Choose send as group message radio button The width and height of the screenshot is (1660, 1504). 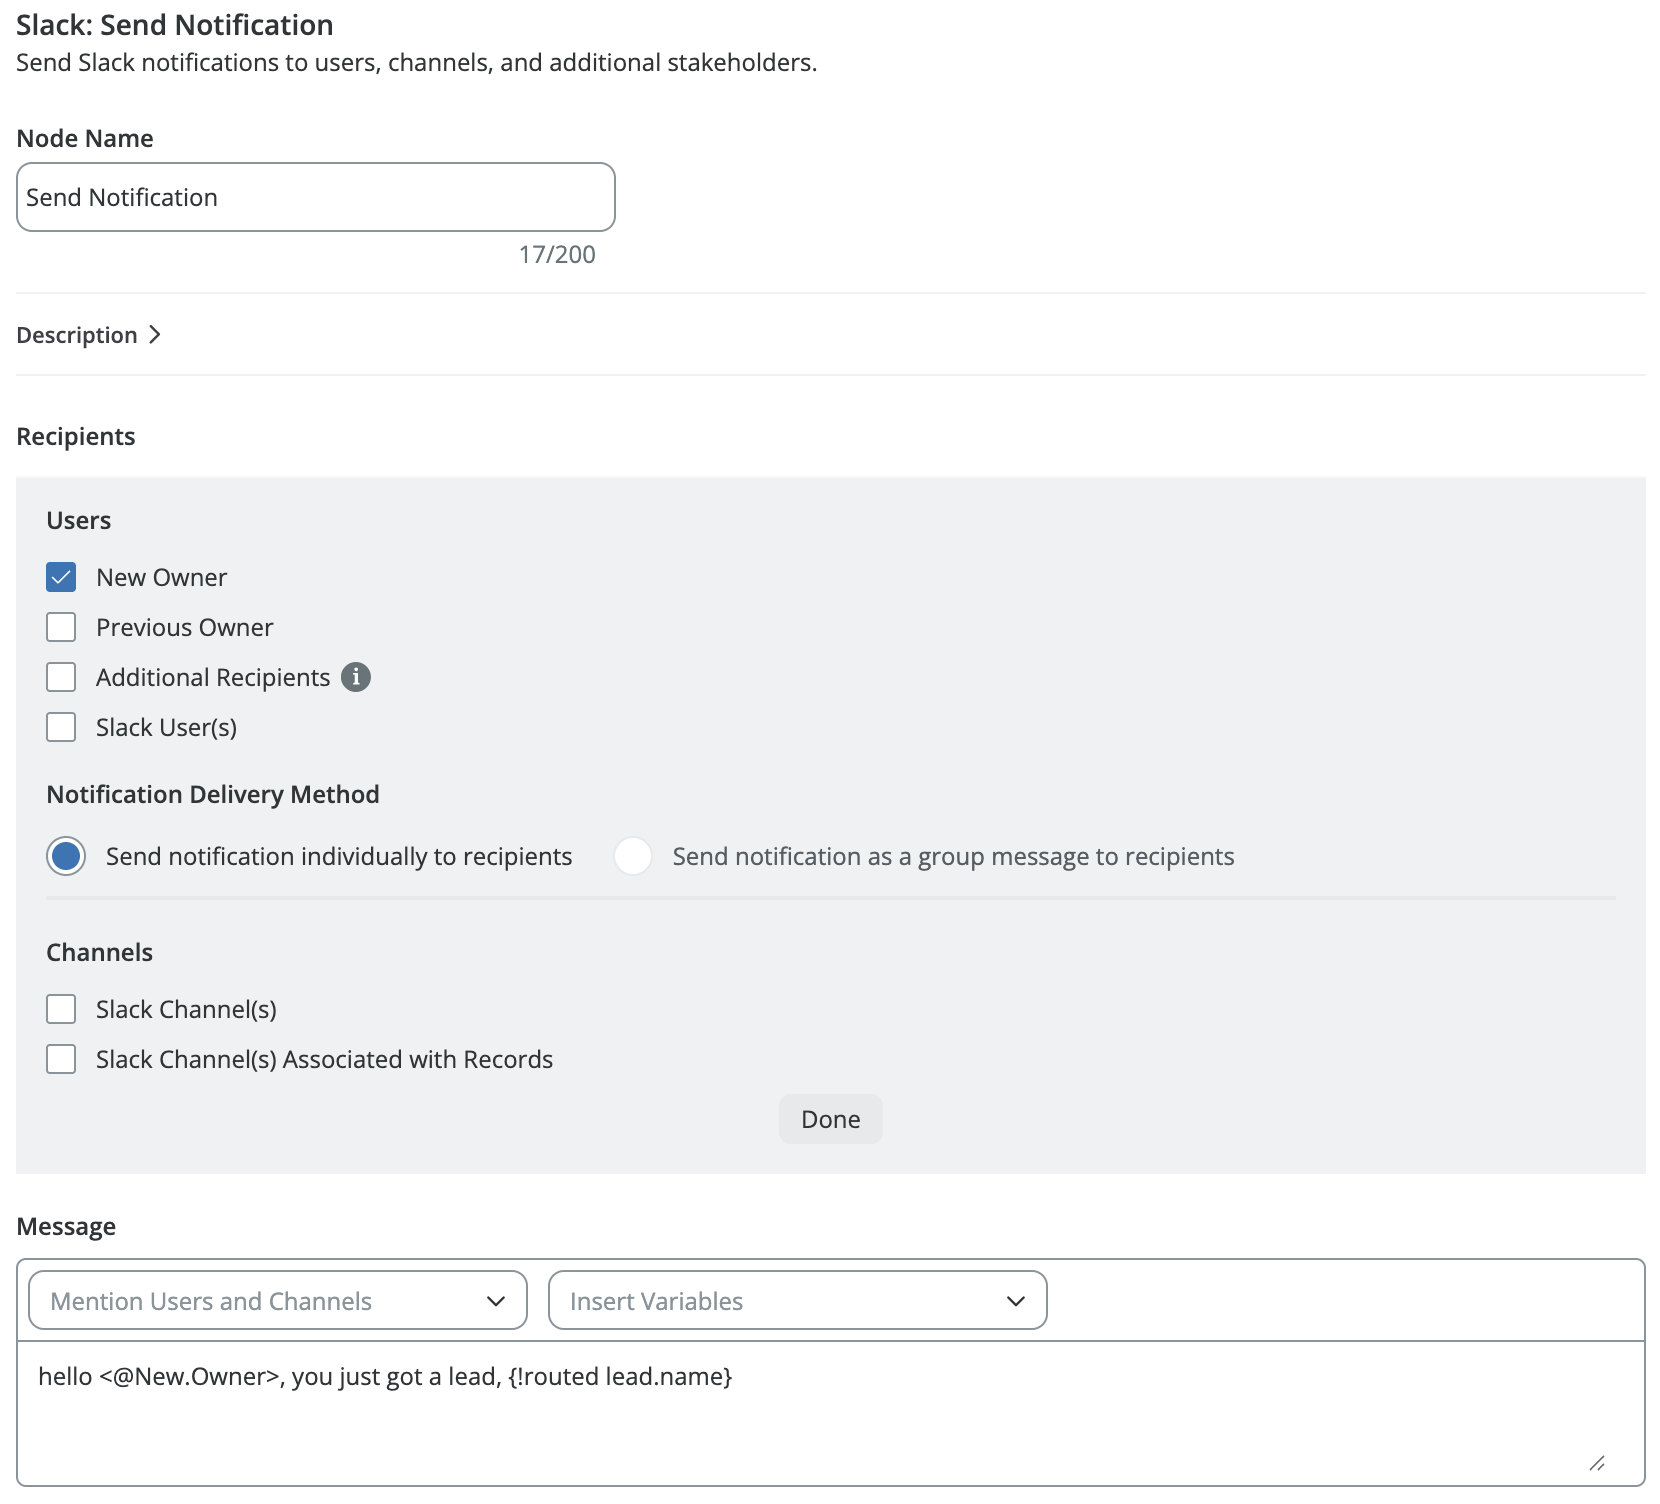click(x=633, y=856)
